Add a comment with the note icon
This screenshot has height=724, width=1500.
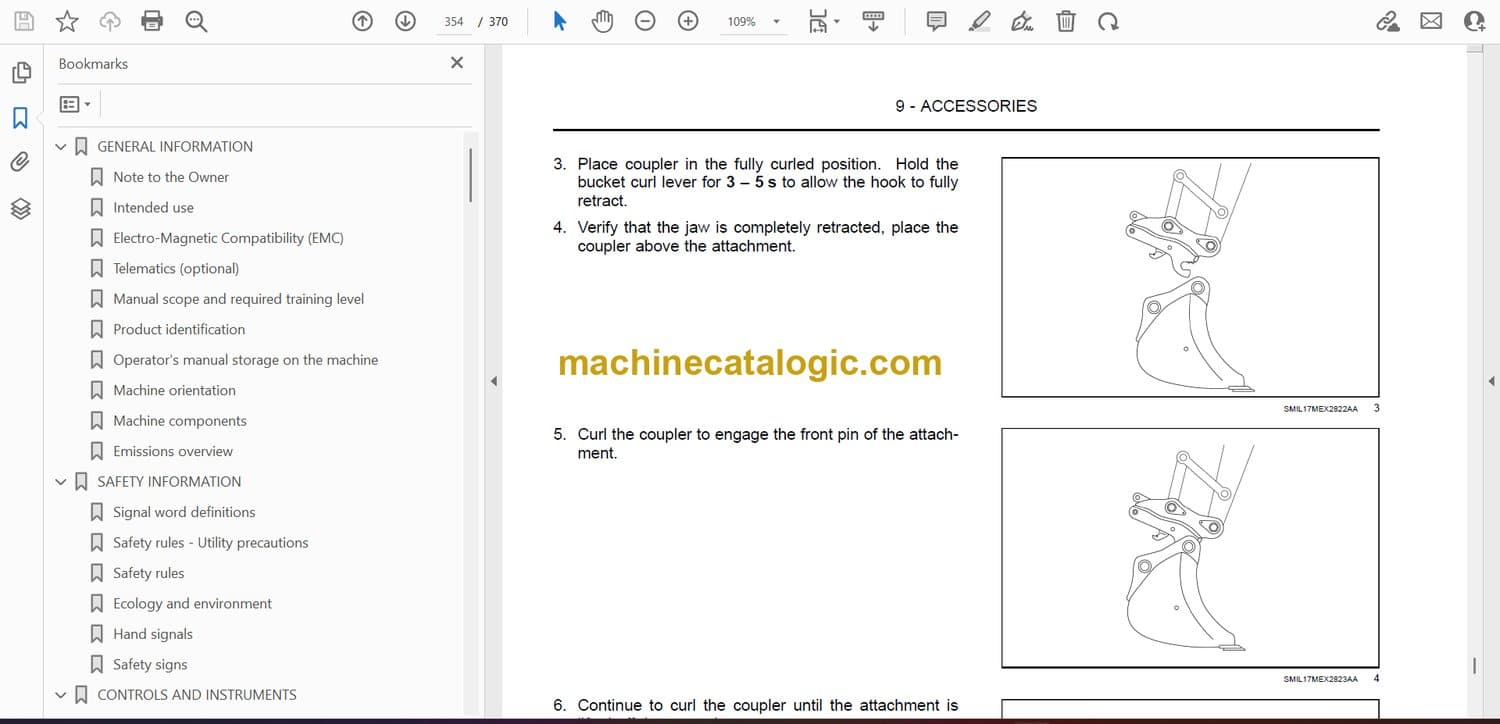point(936,21)
